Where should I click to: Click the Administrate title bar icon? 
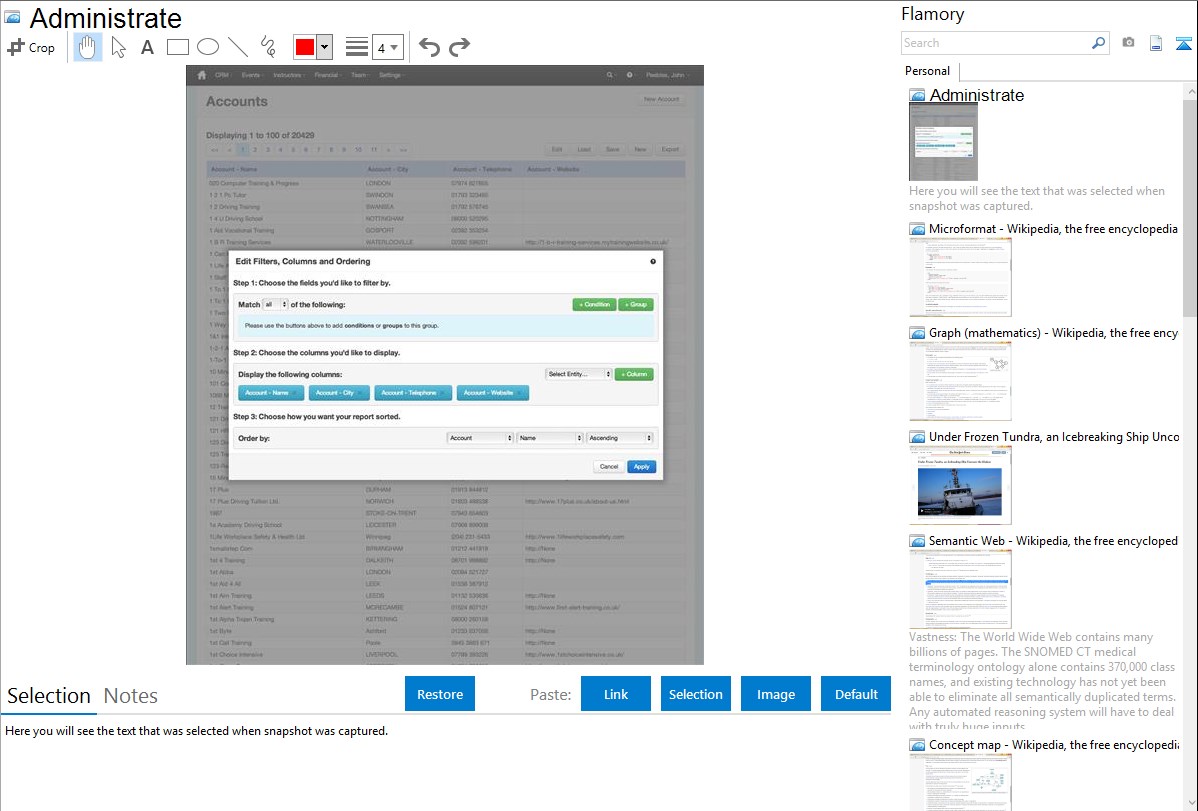pyautogui.click(x=12, y=17)
